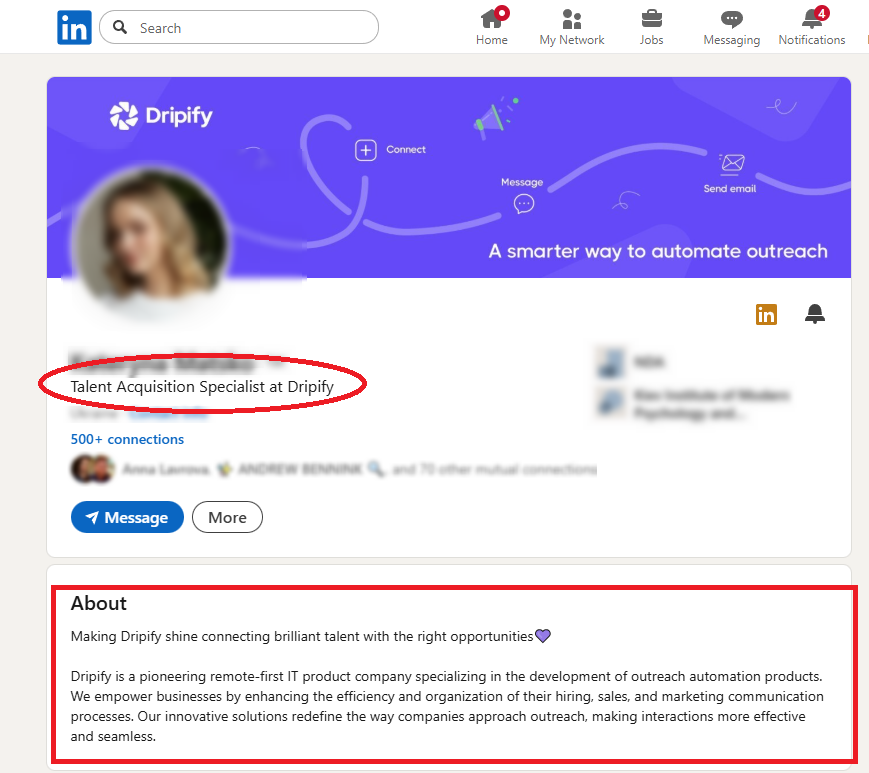Open the 500+ connections link
This screenshot has height=773, width=869.
pyautogui.click(x=127, y=439)
